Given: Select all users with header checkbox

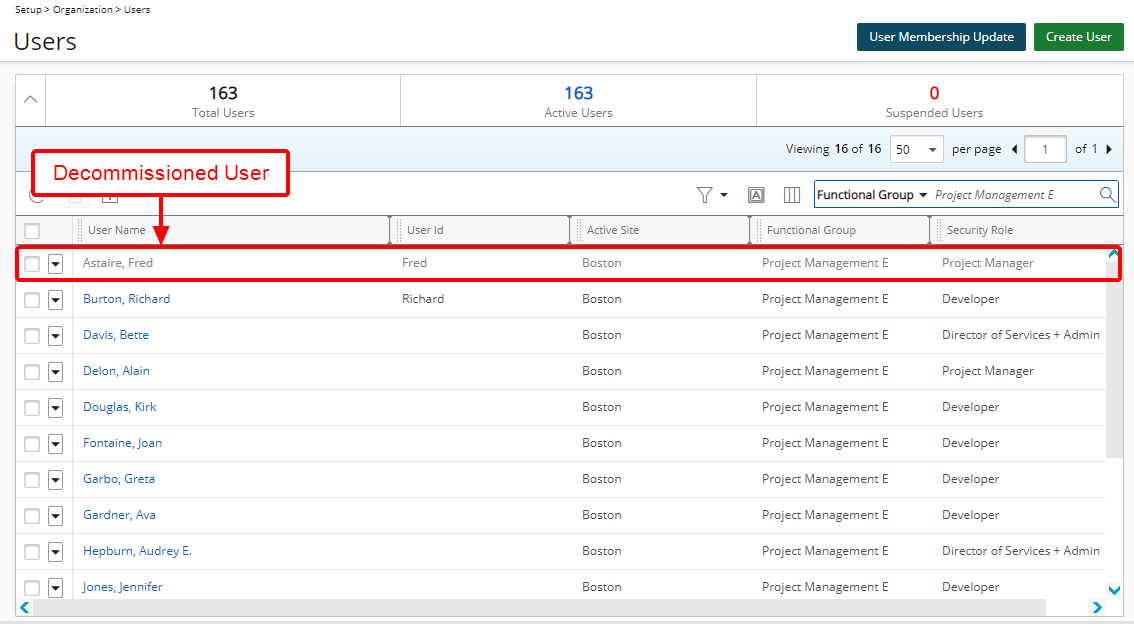Looking at the screenshot, I should [x=32, y=231].
